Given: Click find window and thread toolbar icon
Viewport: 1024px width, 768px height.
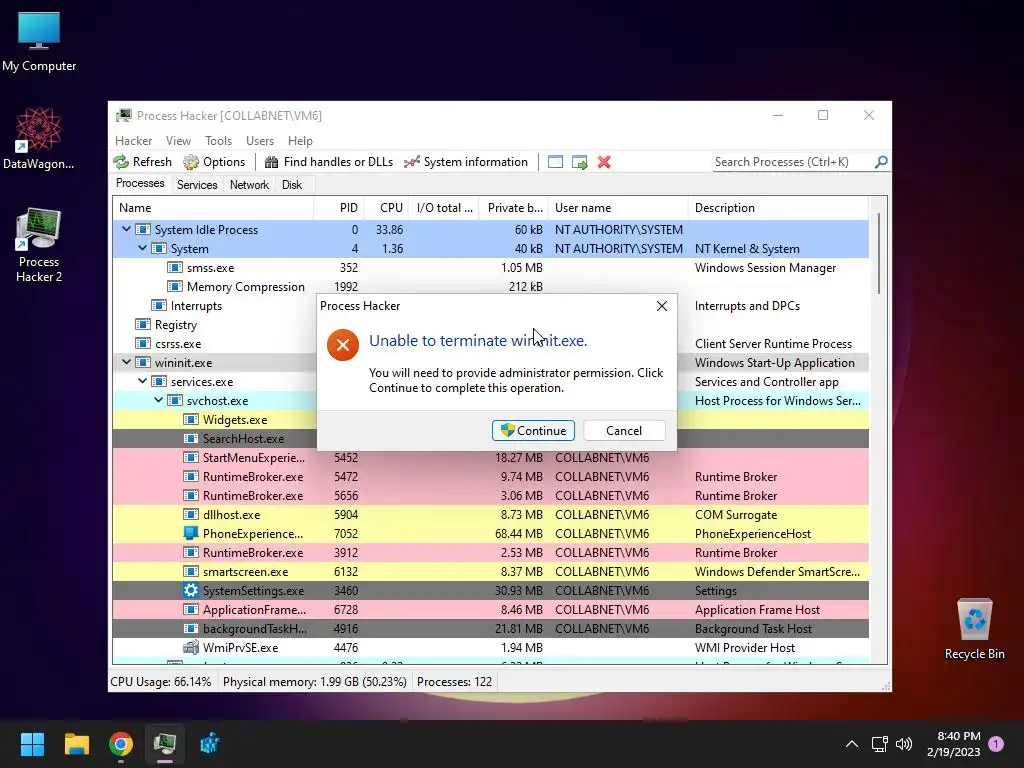Looking at the screenshot, I should [579, 162].
